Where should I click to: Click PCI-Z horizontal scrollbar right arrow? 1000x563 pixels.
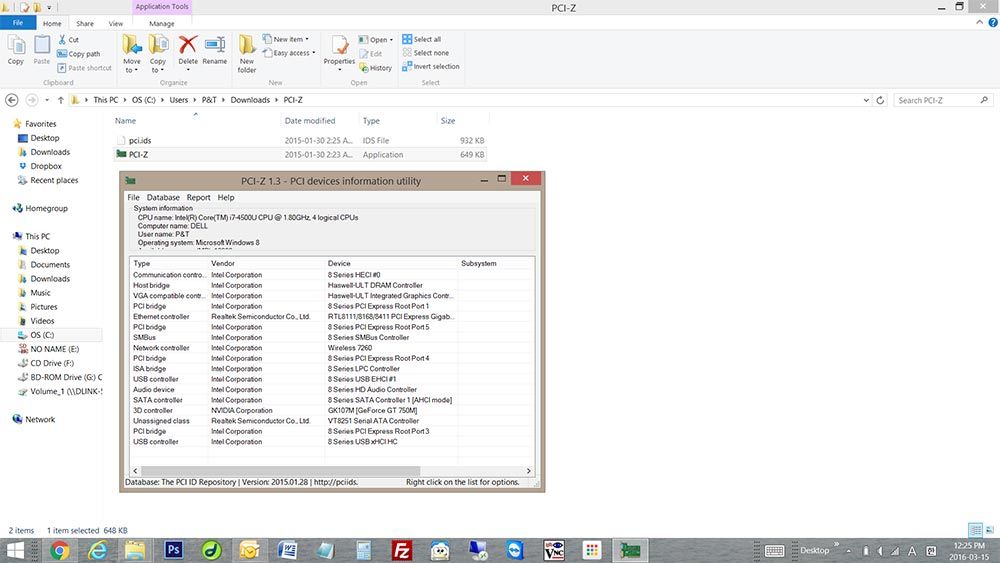tap(528, 471)
